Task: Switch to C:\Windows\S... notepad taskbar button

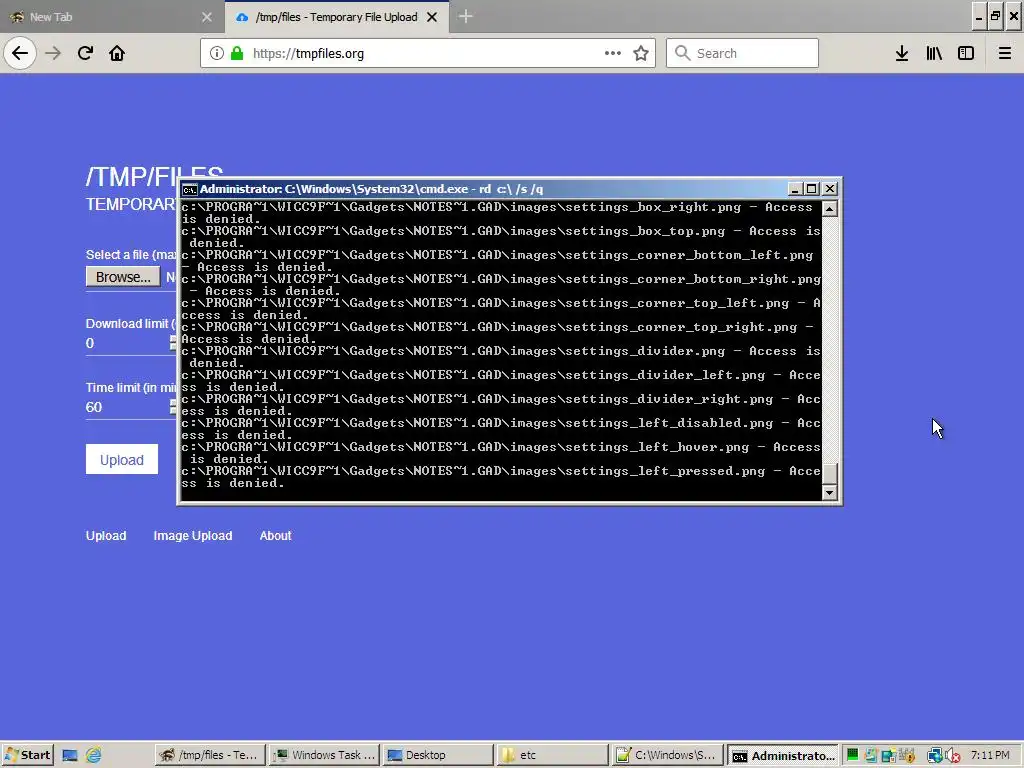Action: click(x=666, y=755)
